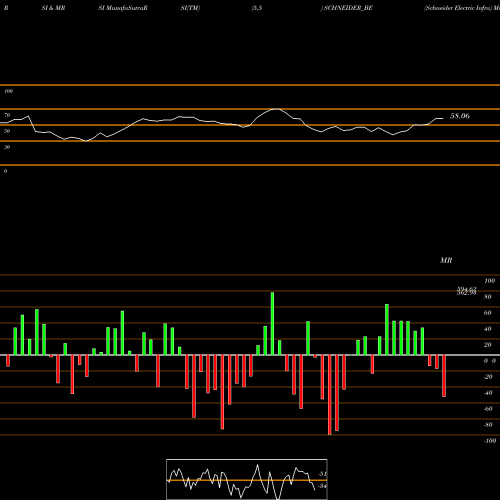
Task: Click the current RSI value 58.06
Action: click(460, 116)
